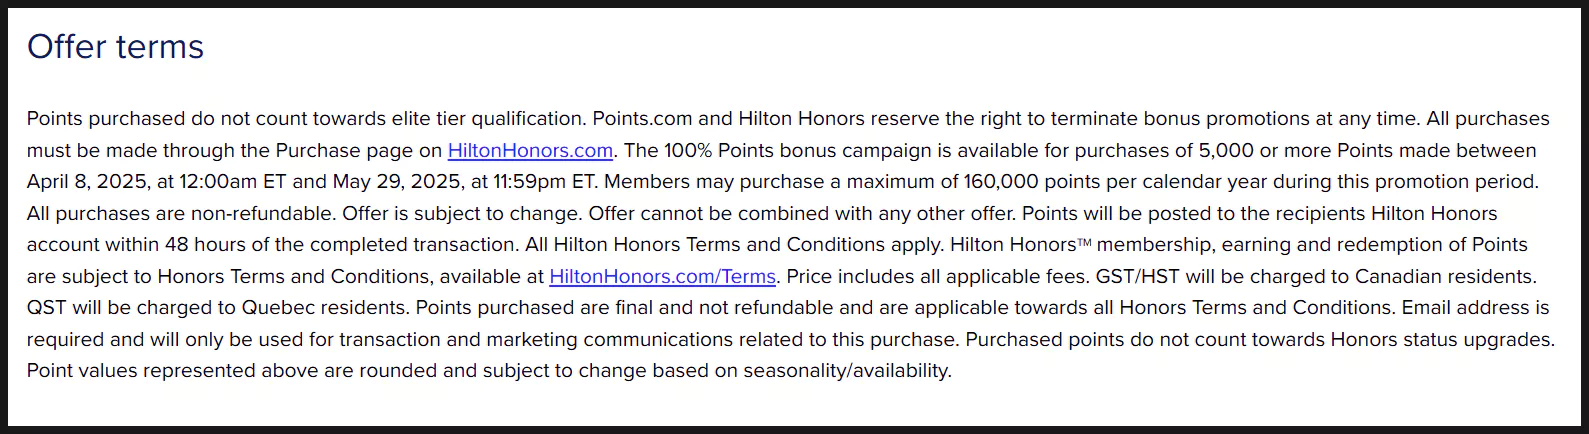Click the "Offer is subject to change" sentence
The width and height of the screenshot is (1589, 434).
(462, 214)
